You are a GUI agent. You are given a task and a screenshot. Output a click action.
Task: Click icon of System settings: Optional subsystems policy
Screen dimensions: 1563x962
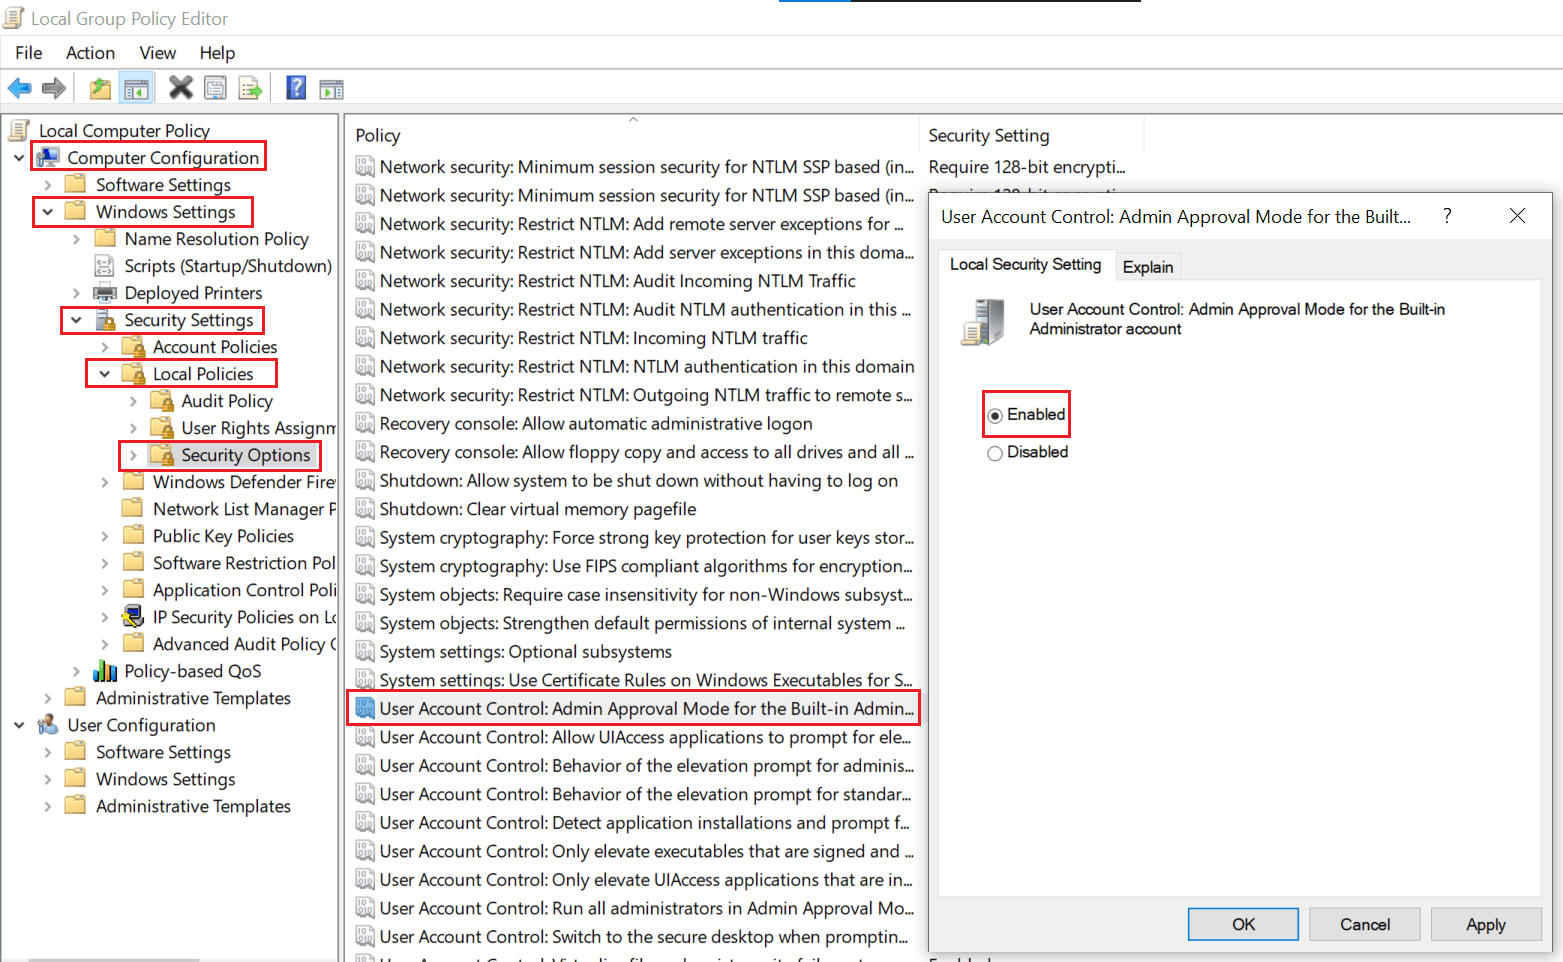pyautogui.click(x=365, y=652)
